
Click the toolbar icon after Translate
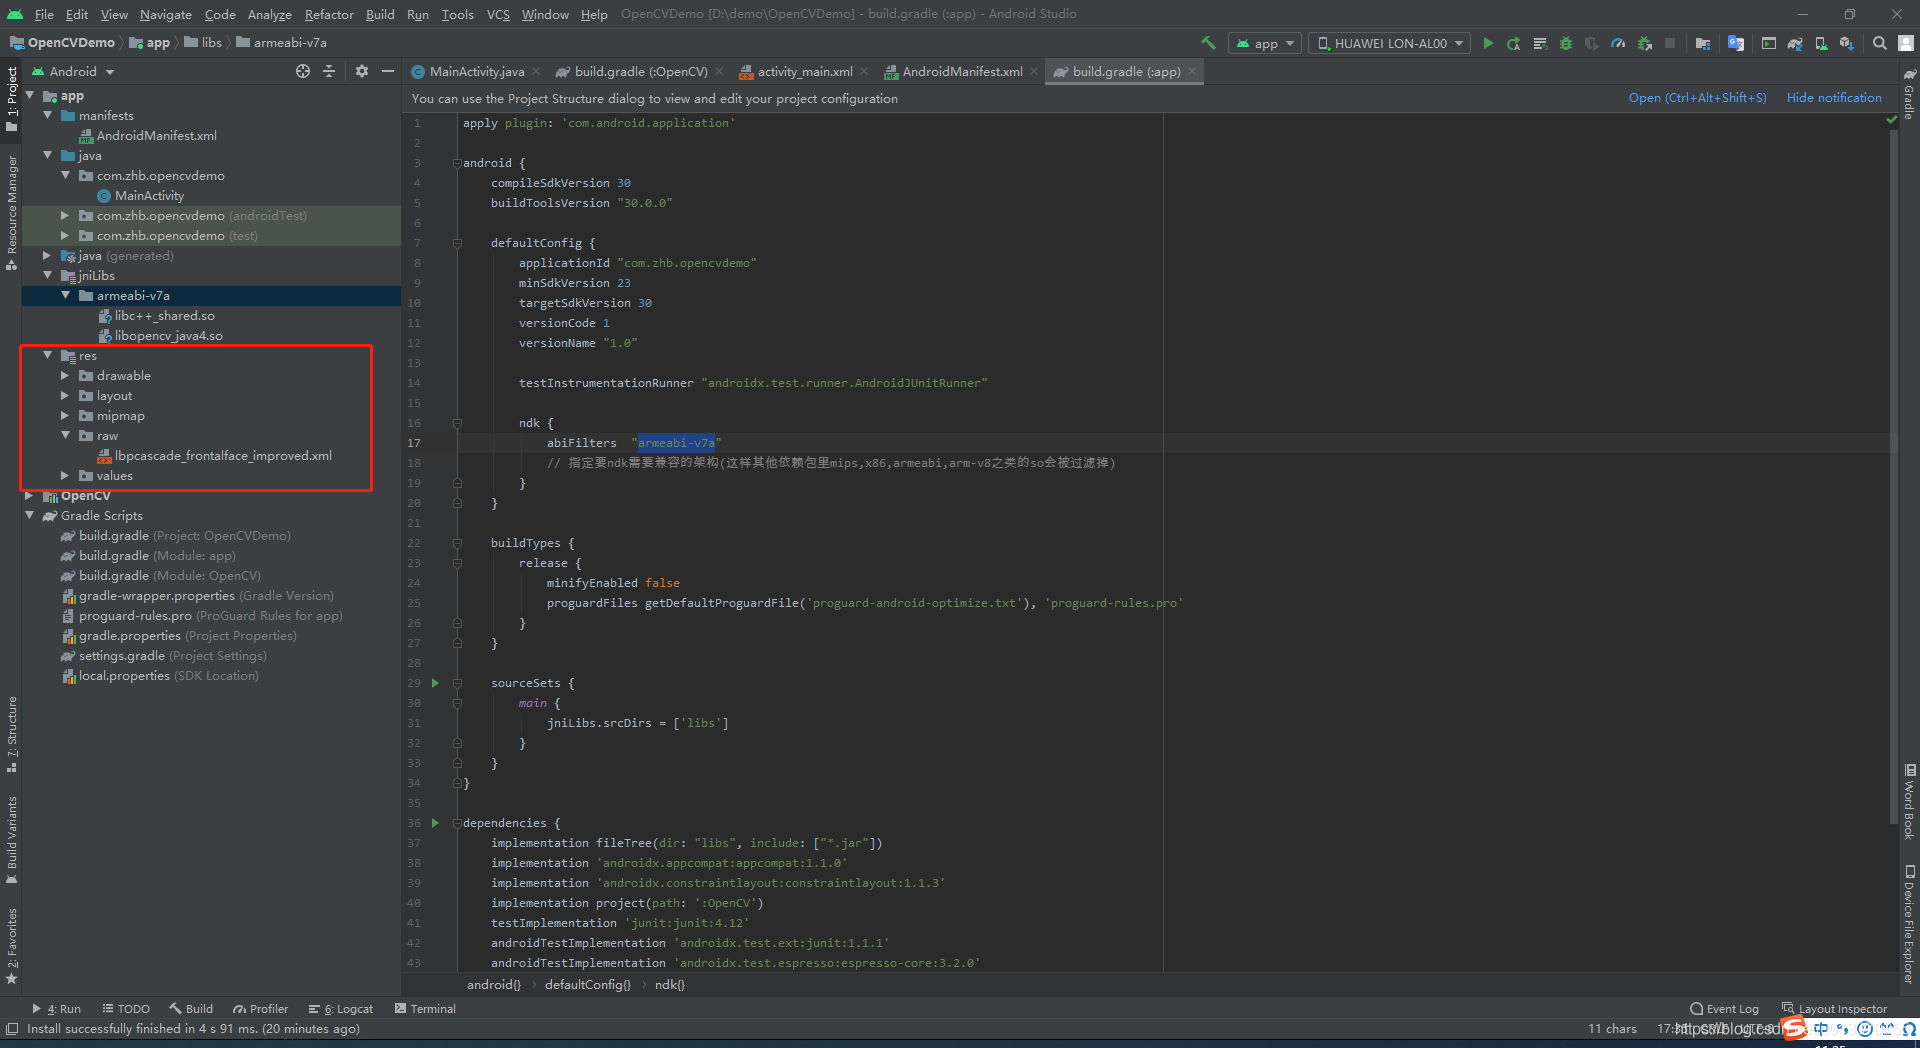(x=1769, y=43)
